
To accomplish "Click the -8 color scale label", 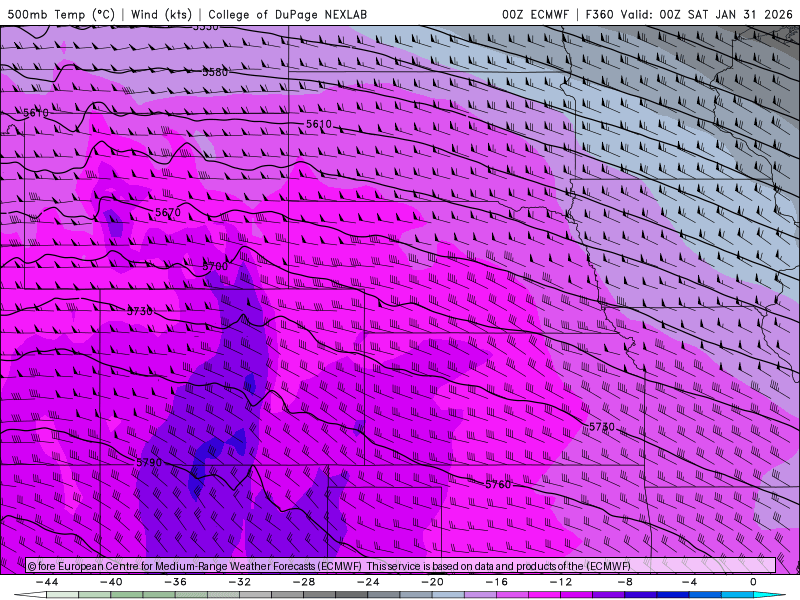I will coord(625,582).
